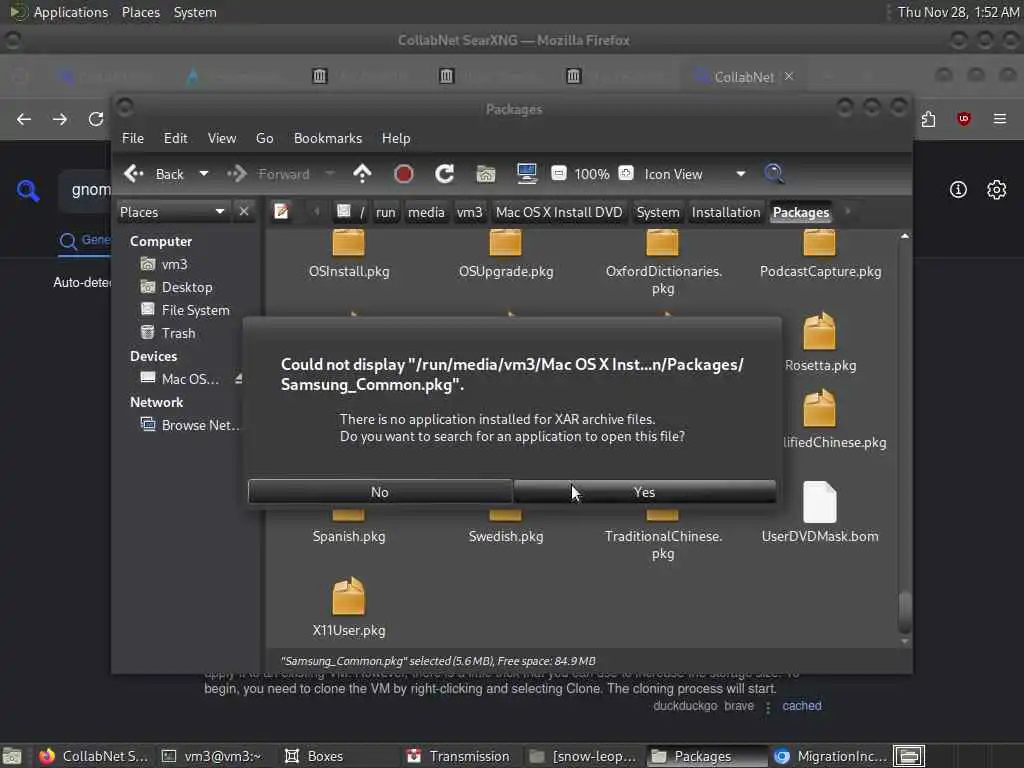Image resolution: width=1024 pixels, height=768 pixels.
Task: Reload the Packages folder view
Action: (445, 174)
